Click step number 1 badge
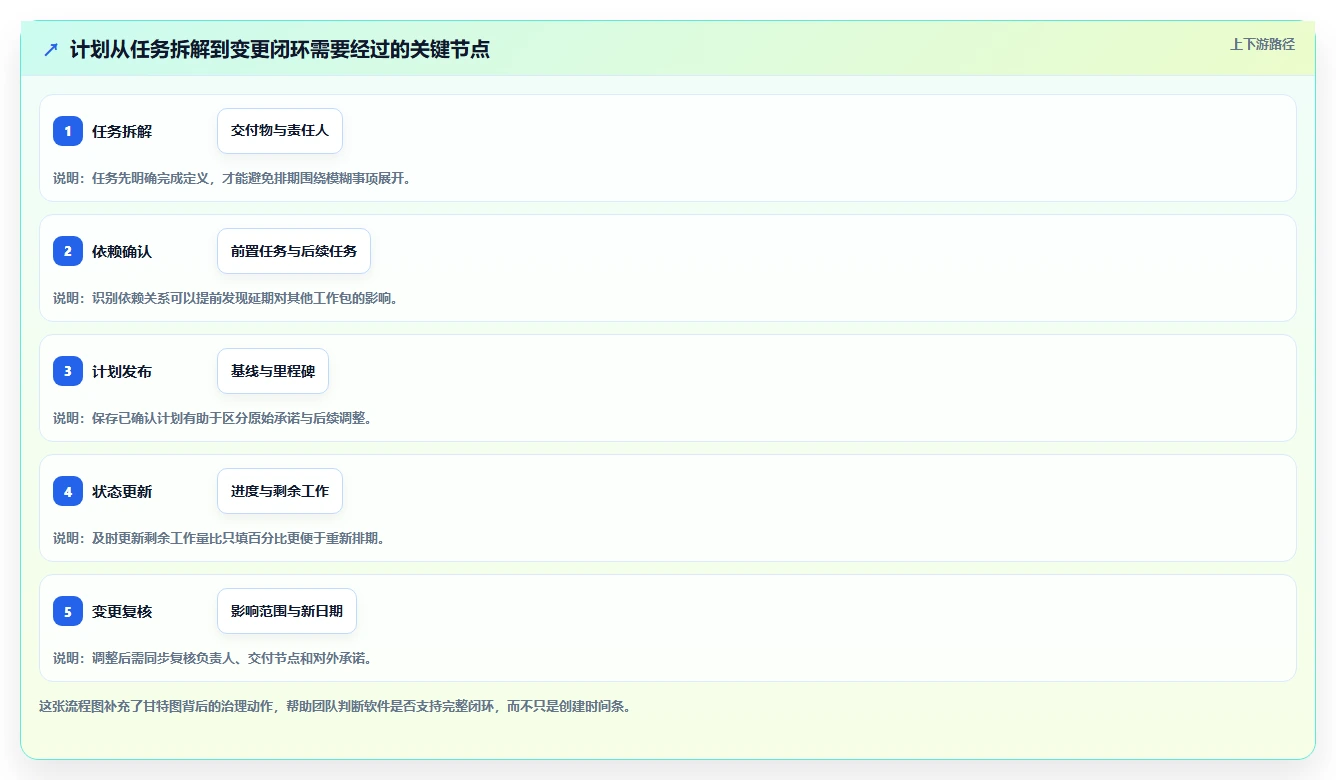 68,131
